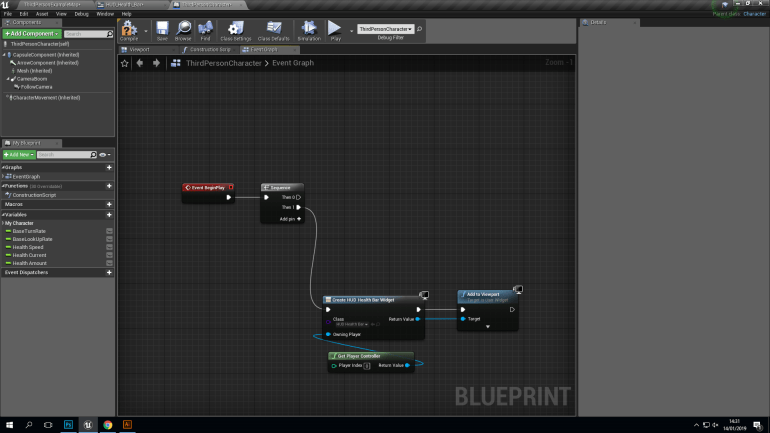Select Mesh (Inherited) component
The image size is (770, 433).
click(34, 71)
